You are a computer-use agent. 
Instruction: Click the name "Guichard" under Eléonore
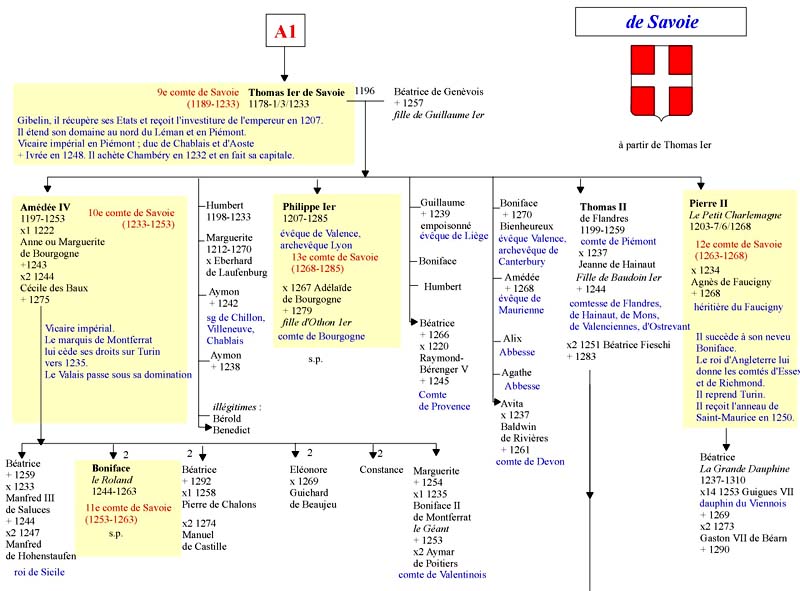(309, 493)
